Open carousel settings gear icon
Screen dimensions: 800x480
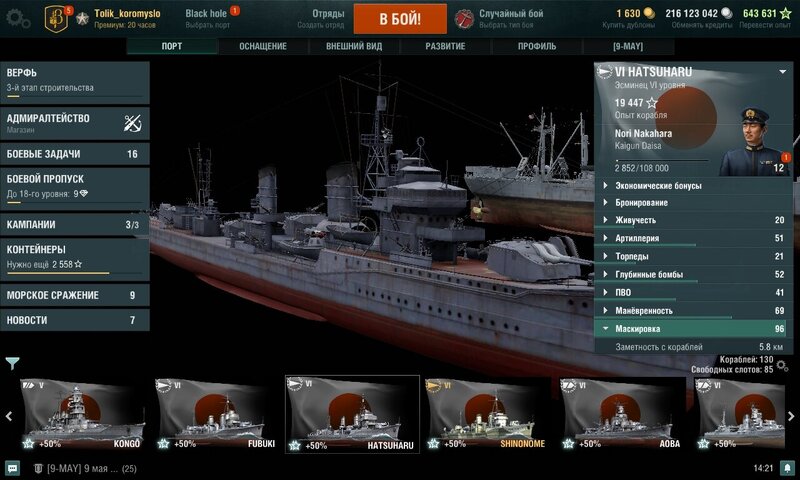[x=783, y=365]
